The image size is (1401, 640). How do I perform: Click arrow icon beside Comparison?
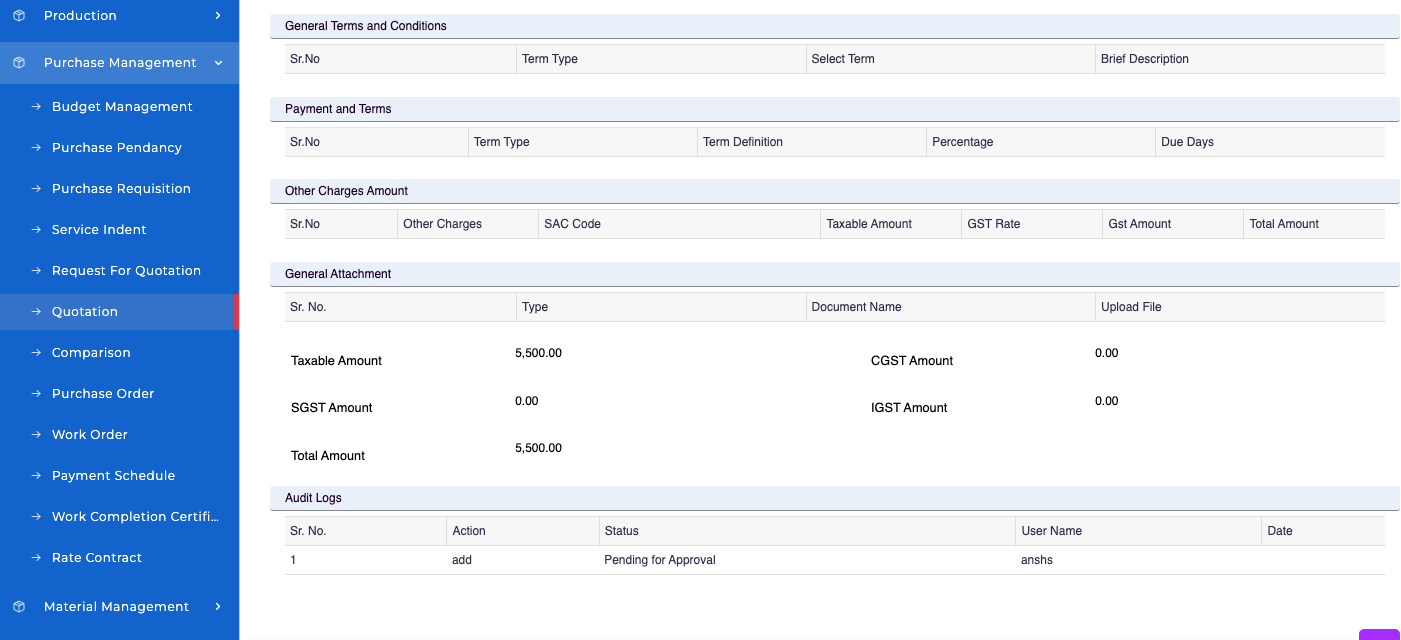click(x=36, y=353)
